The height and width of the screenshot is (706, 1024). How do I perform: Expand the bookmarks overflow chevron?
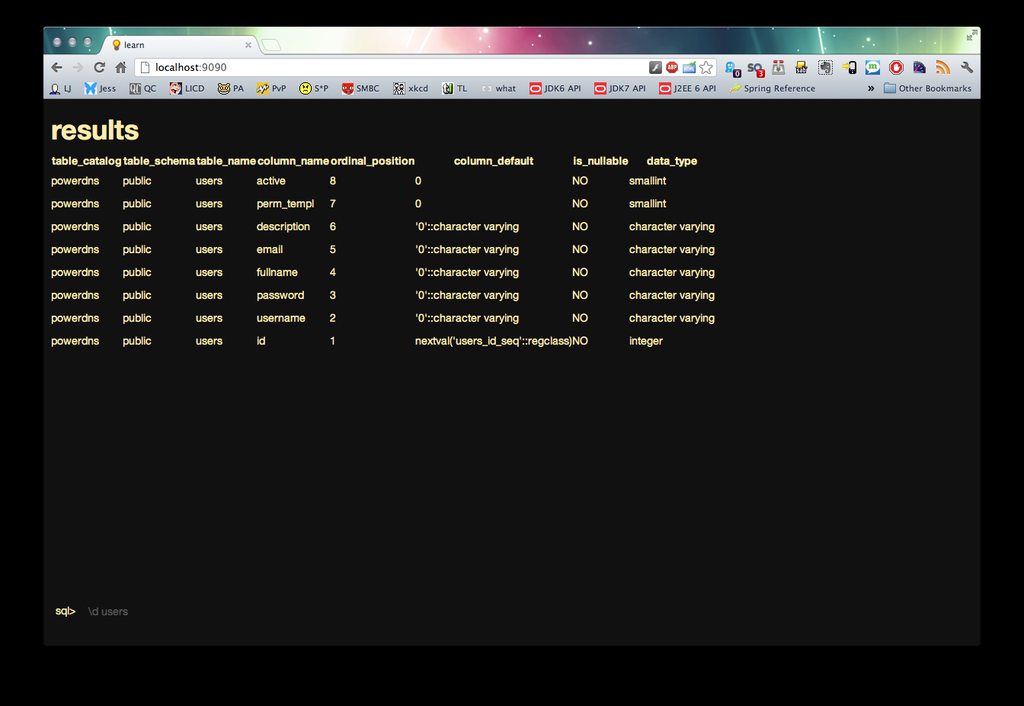point(871,88)
